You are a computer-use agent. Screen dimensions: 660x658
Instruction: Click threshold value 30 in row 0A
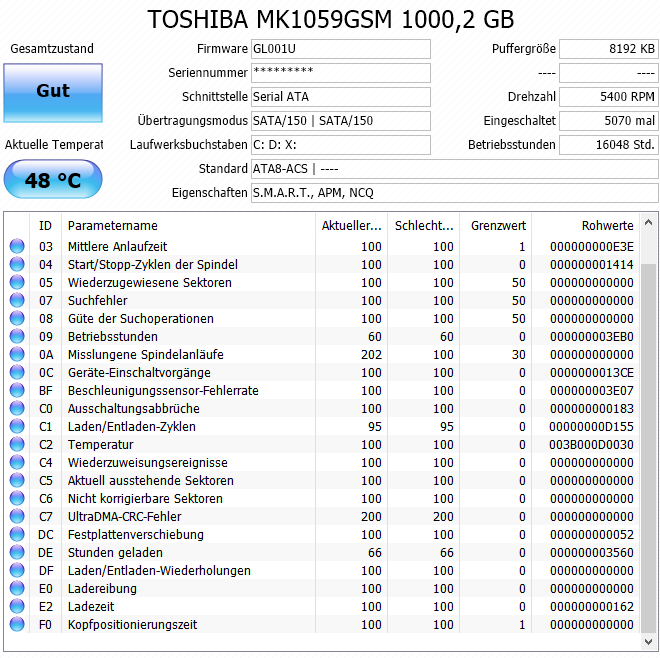pyautogui.click(x=519, y=354)
